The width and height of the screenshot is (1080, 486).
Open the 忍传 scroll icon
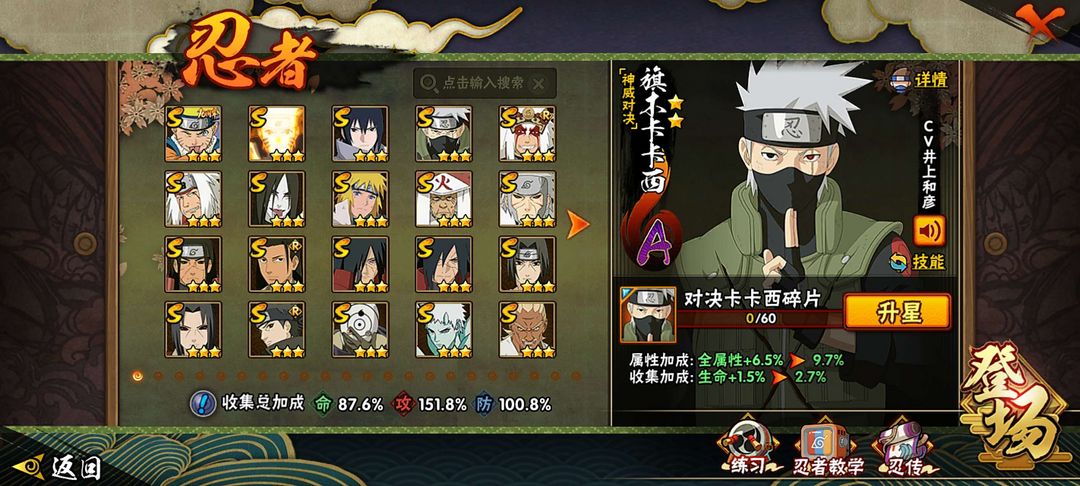[903, 447]
